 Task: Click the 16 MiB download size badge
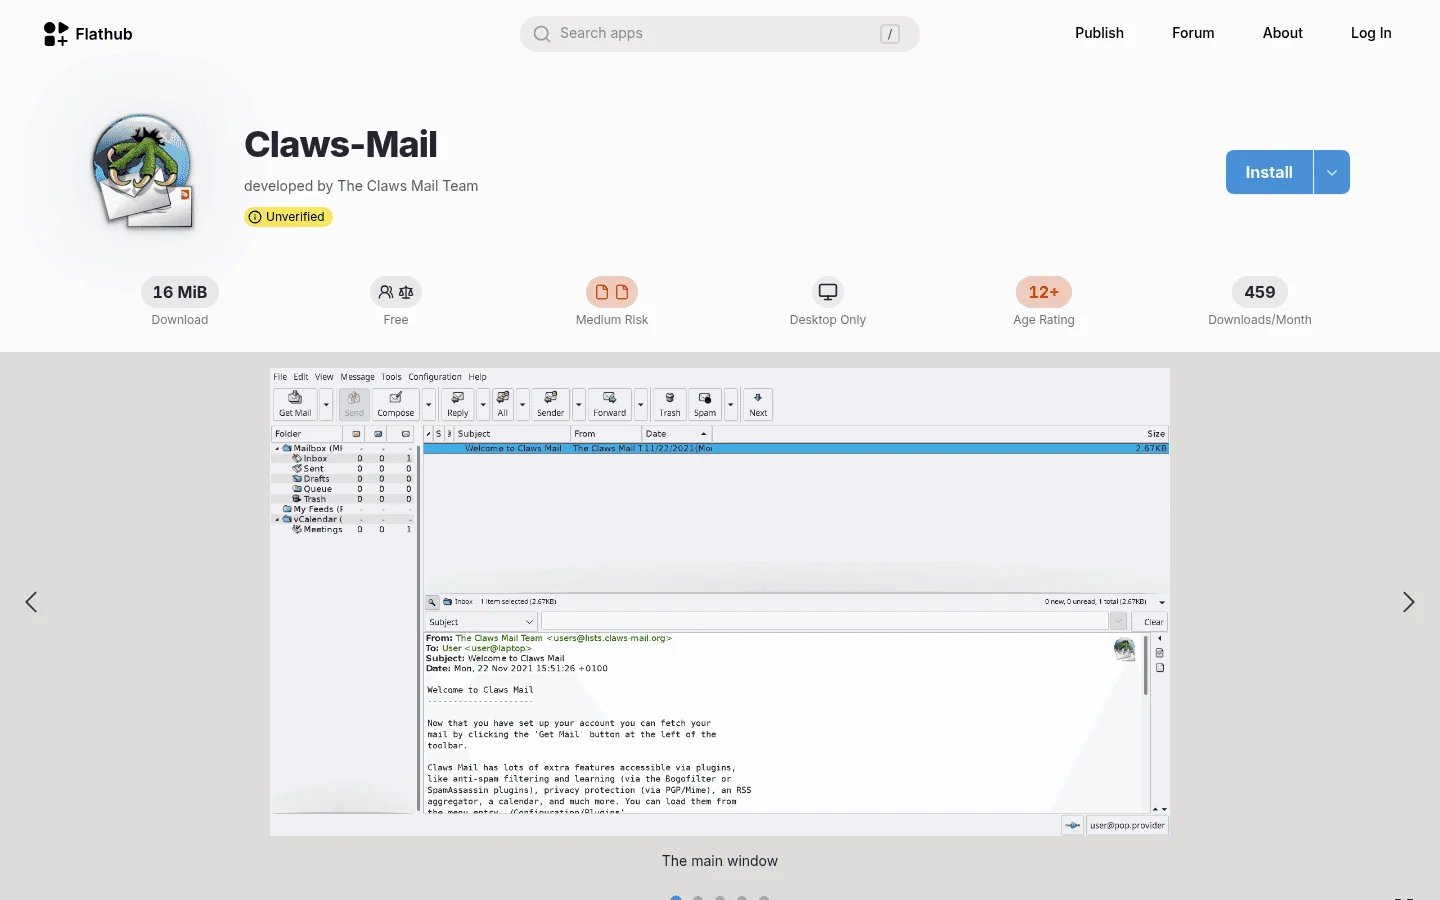(x=180, y=292)
